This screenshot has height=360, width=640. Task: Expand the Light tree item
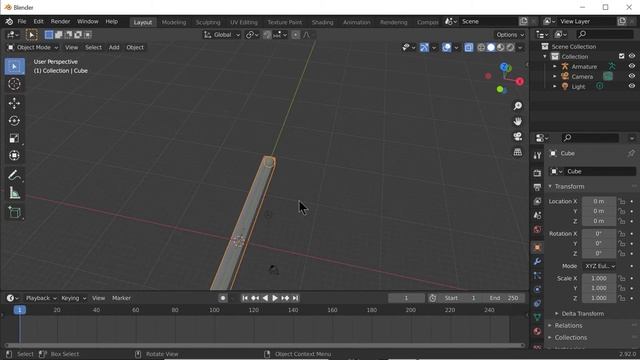pos(555,87)
